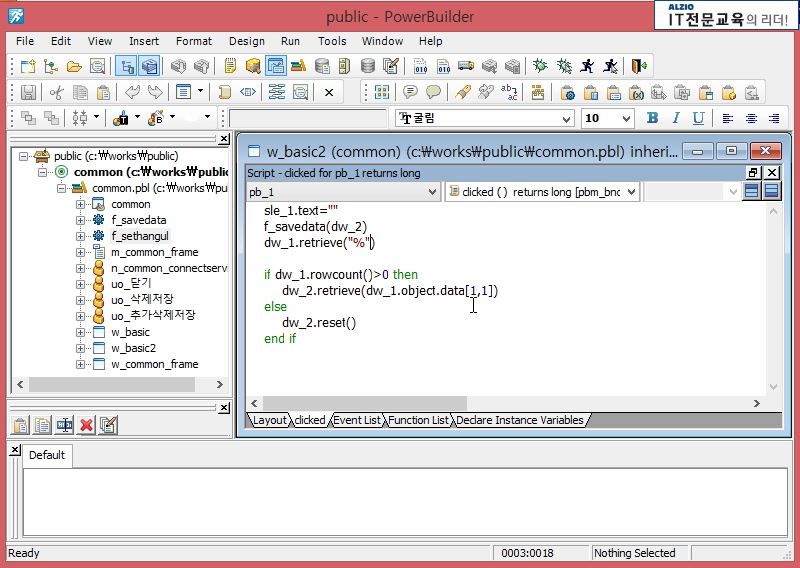The height and width of the screenshot is (568, 800).
Task: Expand the m_common_frame tree node
Action: point(80,252)
